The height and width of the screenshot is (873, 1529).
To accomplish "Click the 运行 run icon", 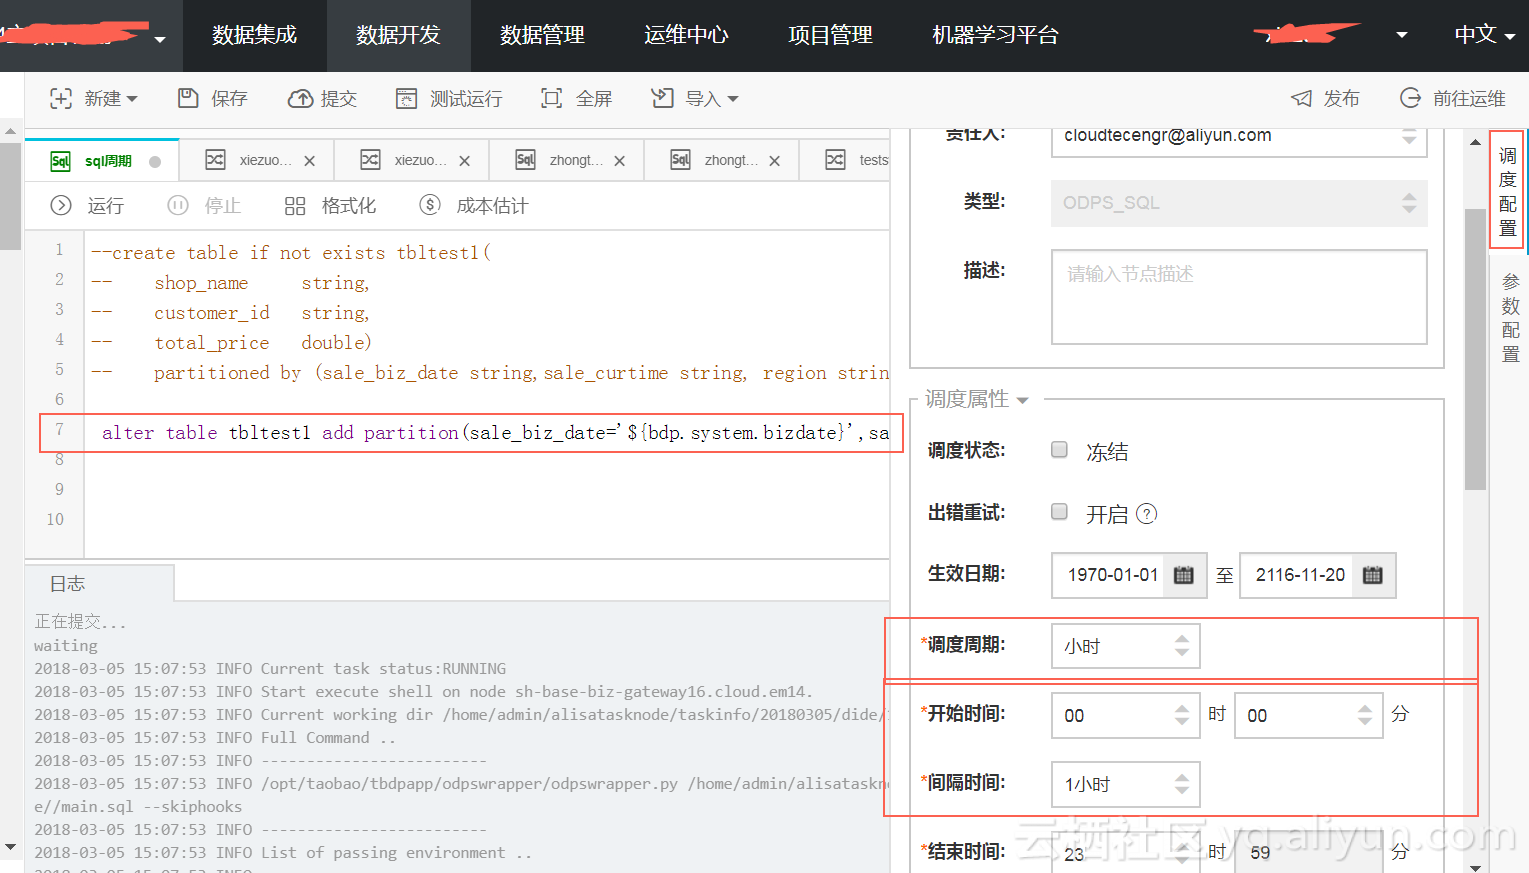I will point(61,205).
